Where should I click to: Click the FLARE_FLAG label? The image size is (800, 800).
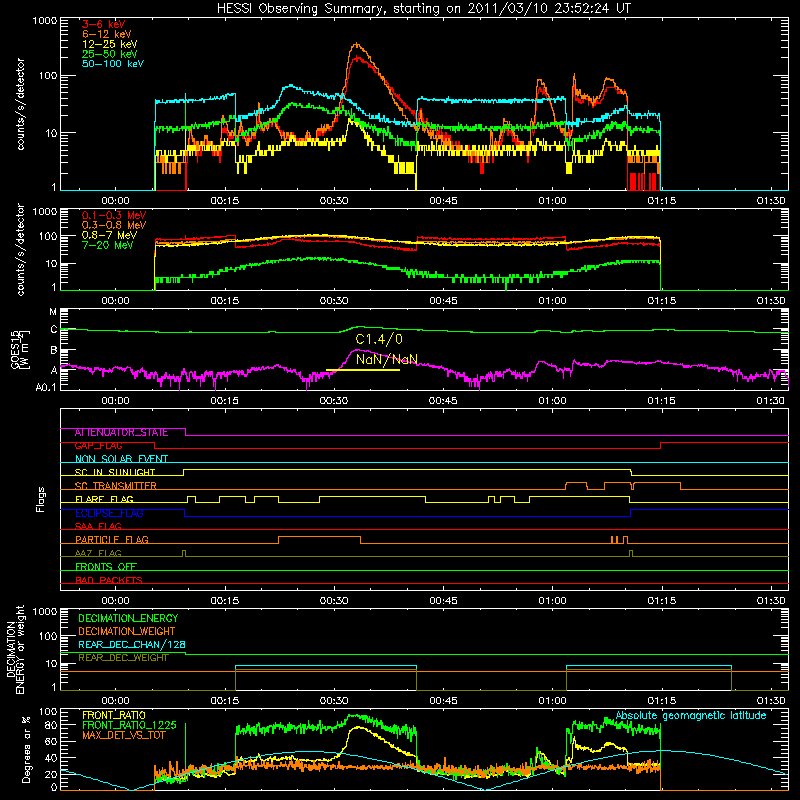pos(104,499)
